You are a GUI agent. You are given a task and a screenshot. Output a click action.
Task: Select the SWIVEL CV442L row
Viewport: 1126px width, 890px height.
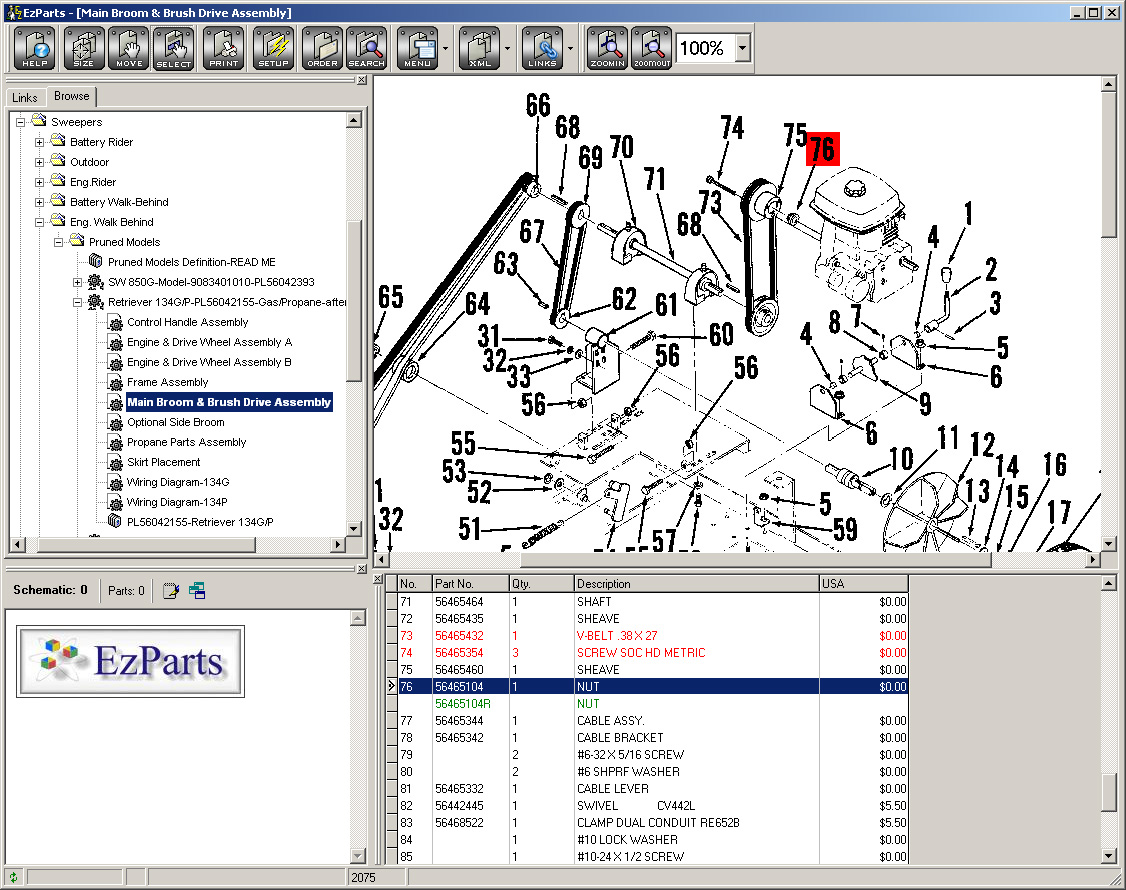653,806
